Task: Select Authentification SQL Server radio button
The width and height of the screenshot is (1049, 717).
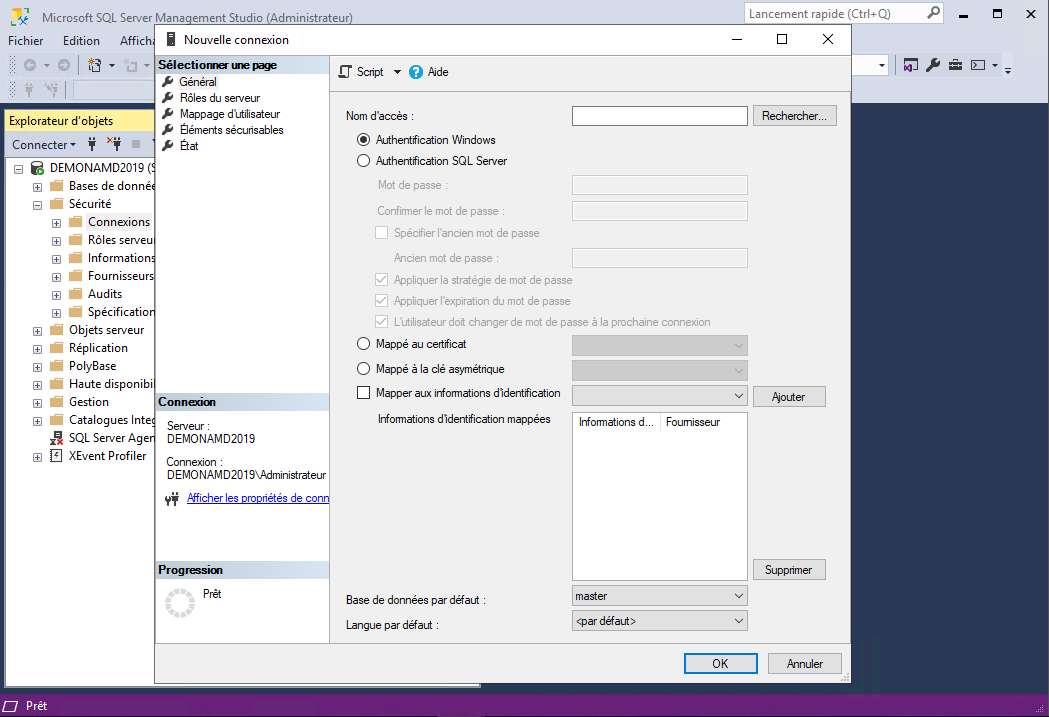Action: [x=363, y=161]
